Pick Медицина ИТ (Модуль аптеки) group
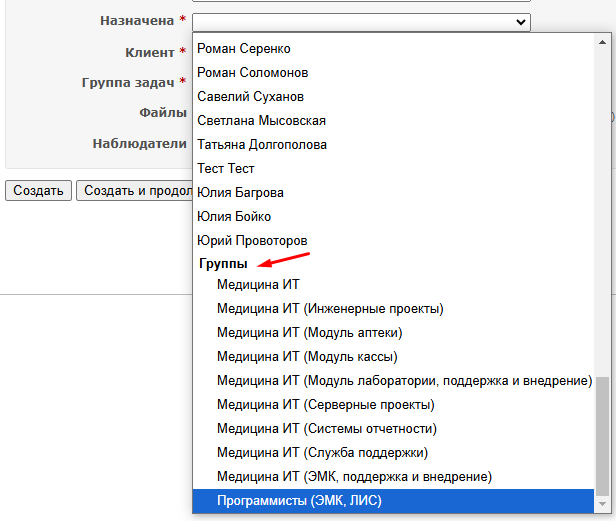Viewport: 616px width, 521px height. point(309,333)
